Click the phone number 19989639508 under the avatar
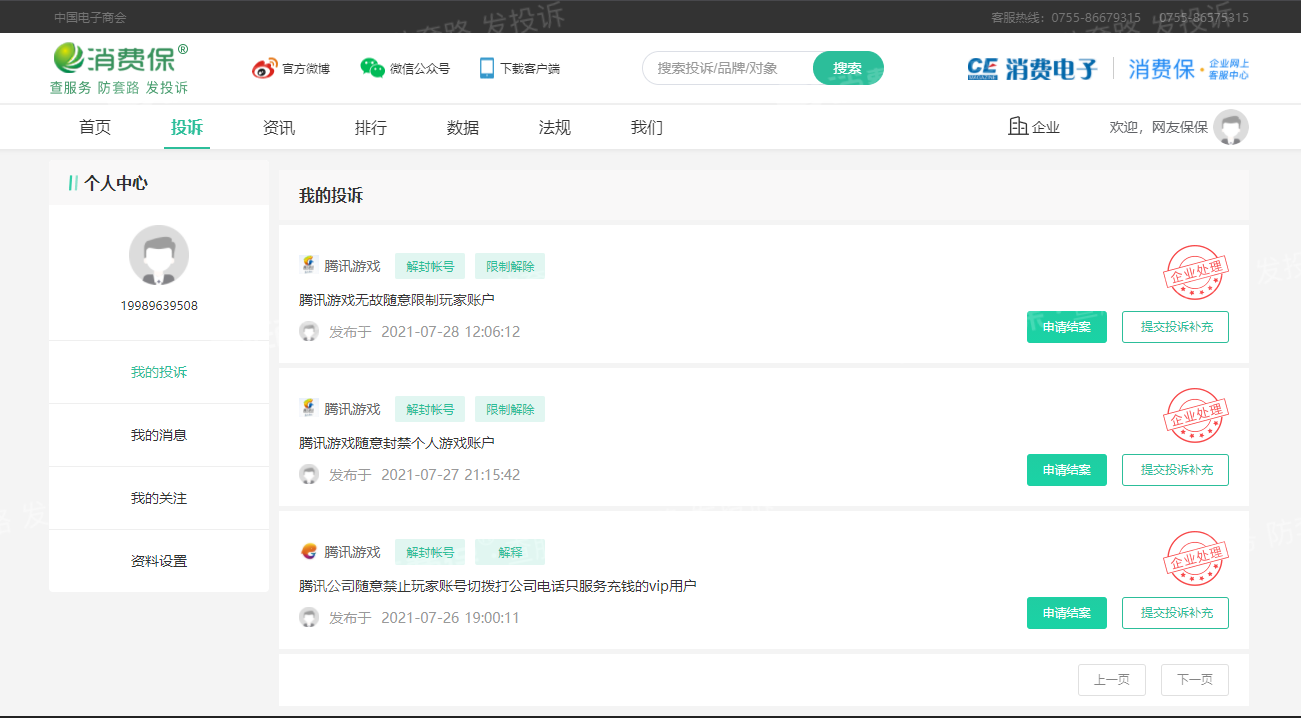This screenshot has height=718, width=1301. tap(159, 306)
